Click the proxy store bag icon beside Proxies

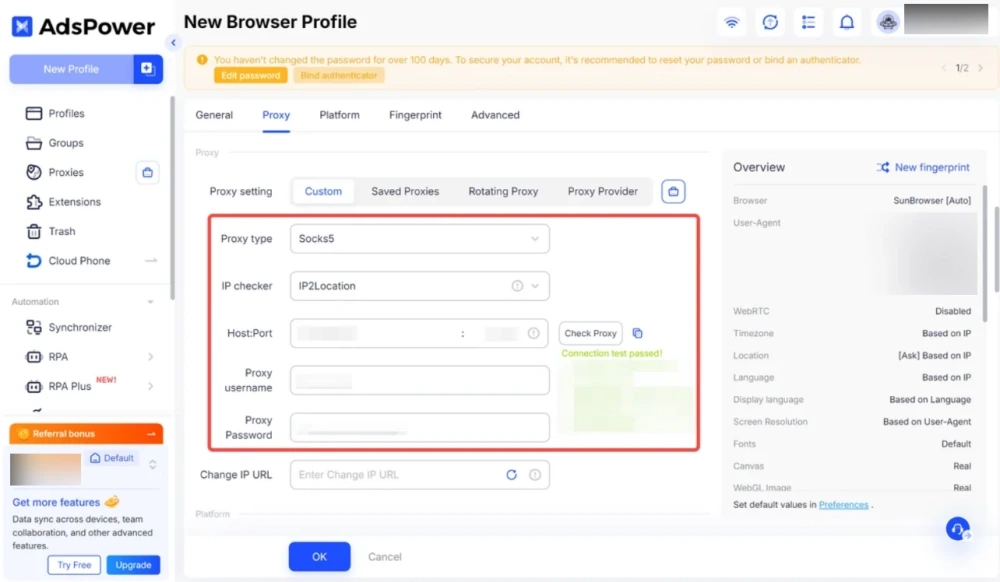[147, 173]
